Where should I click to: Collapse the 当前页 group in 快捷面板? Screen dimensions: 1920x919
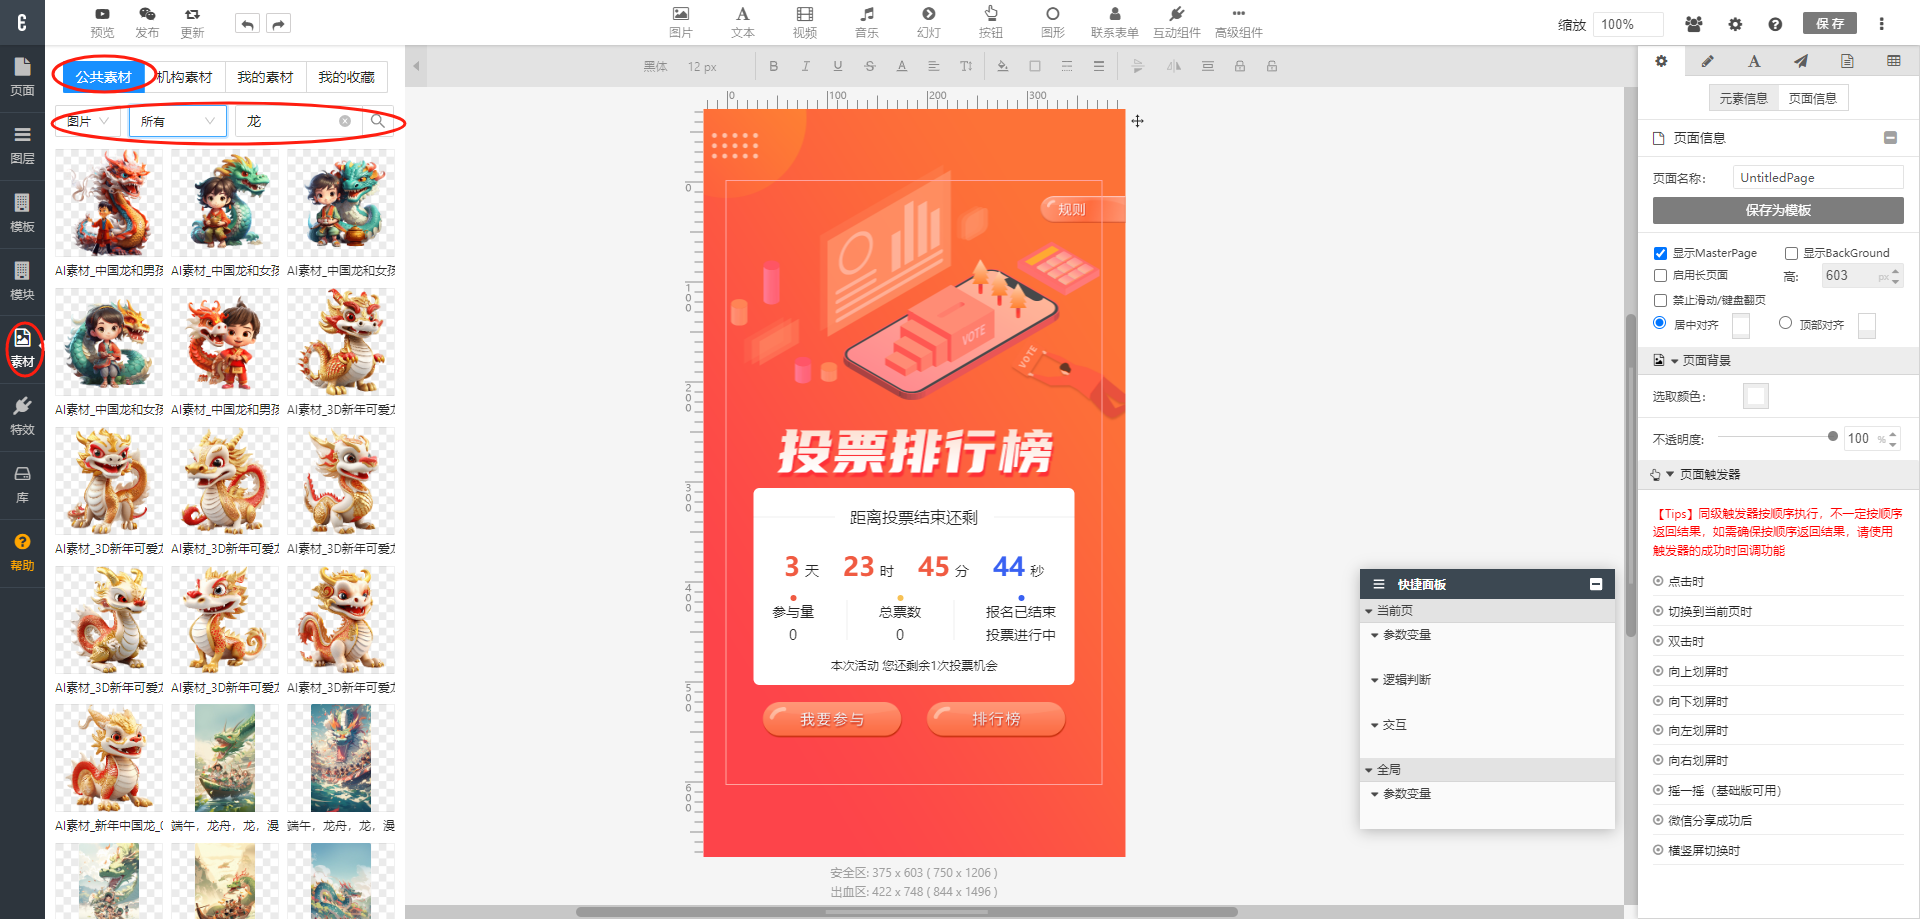pyautogui.click(x=1369, y=611)
